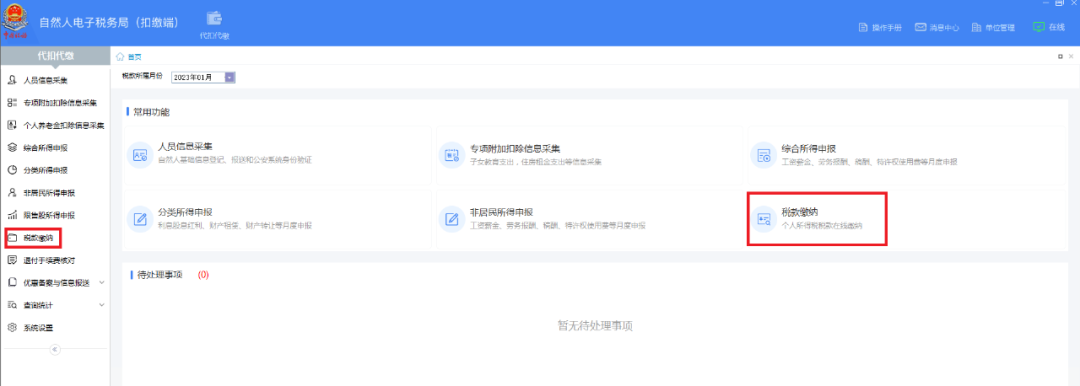Open the 非居民所得申报 shortcut card
The width and height of the screenshot is (1080, 386).
click(590, 218)
